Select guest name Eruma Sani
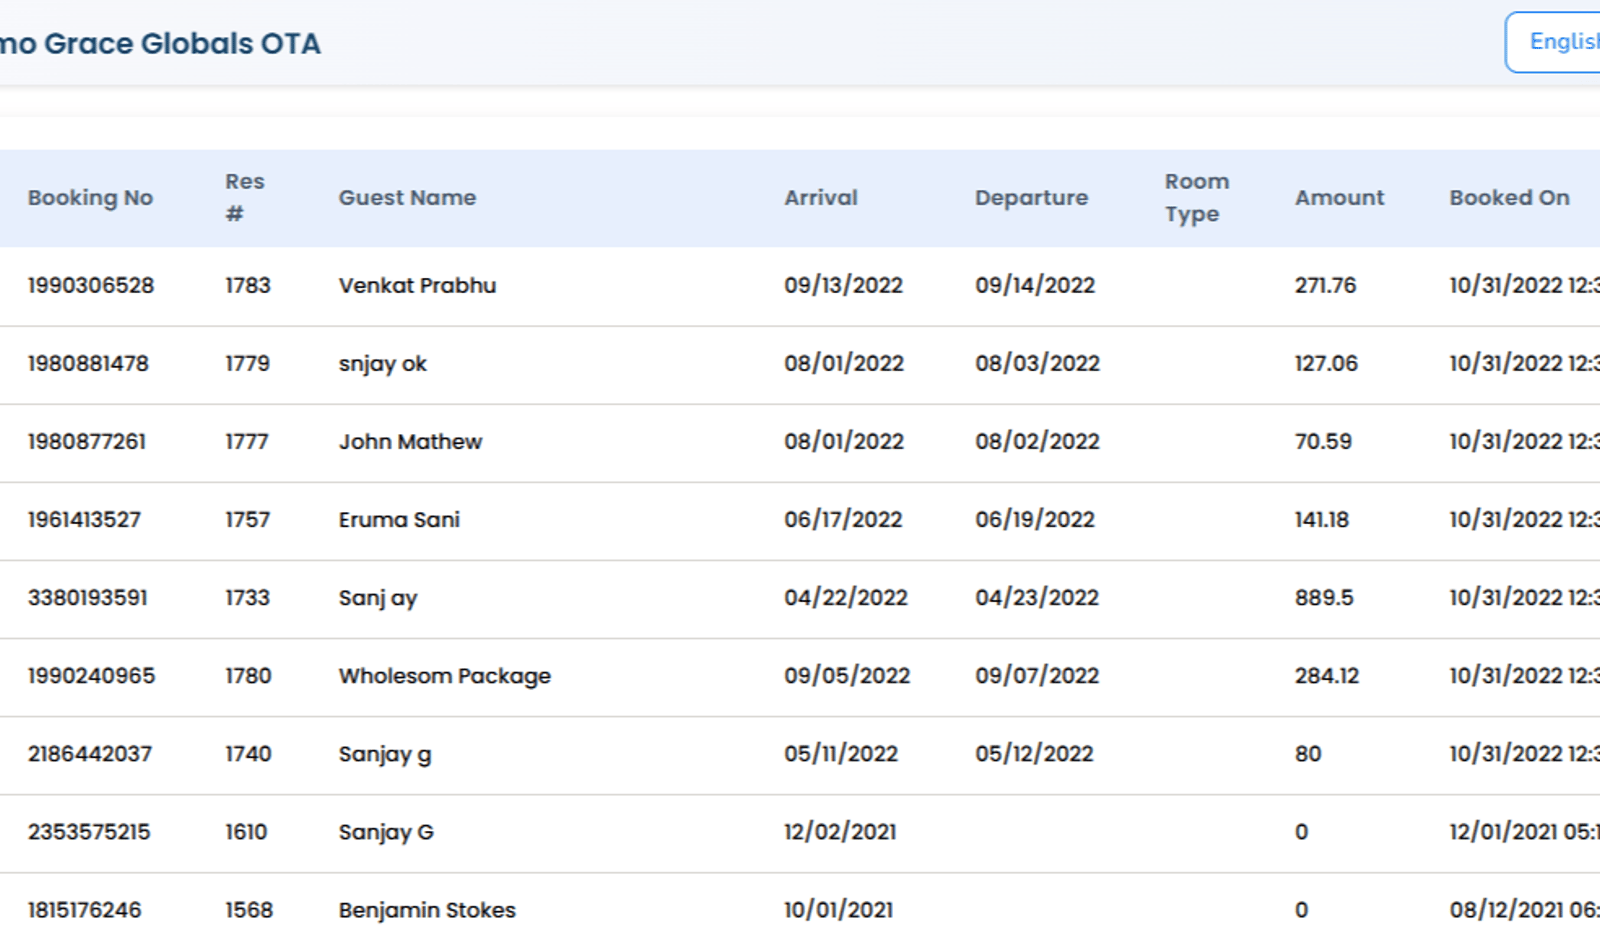This screenshot has width=1600, height=937. [399, 519]
